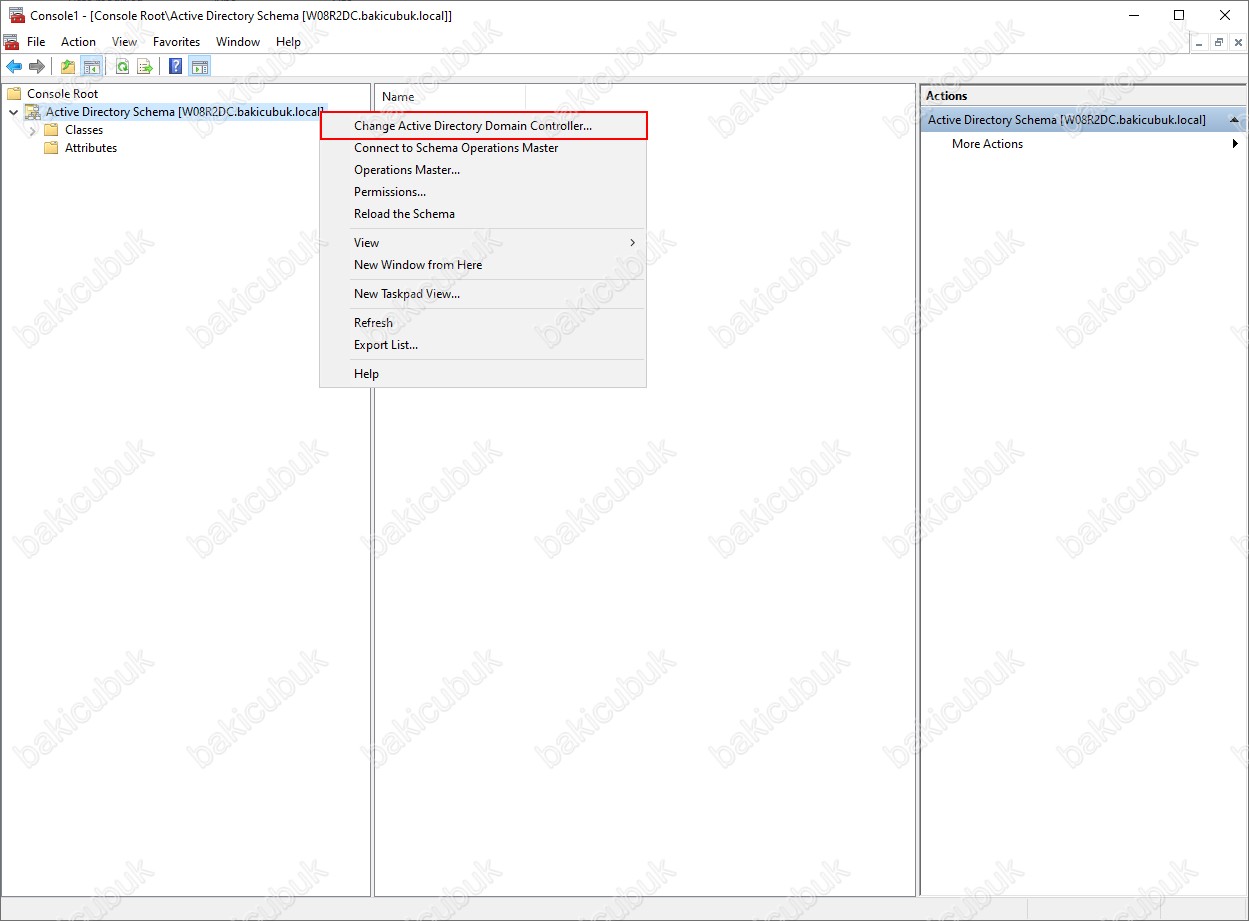
Task: Expand the Classes tree node
Action: coord(33,130)
